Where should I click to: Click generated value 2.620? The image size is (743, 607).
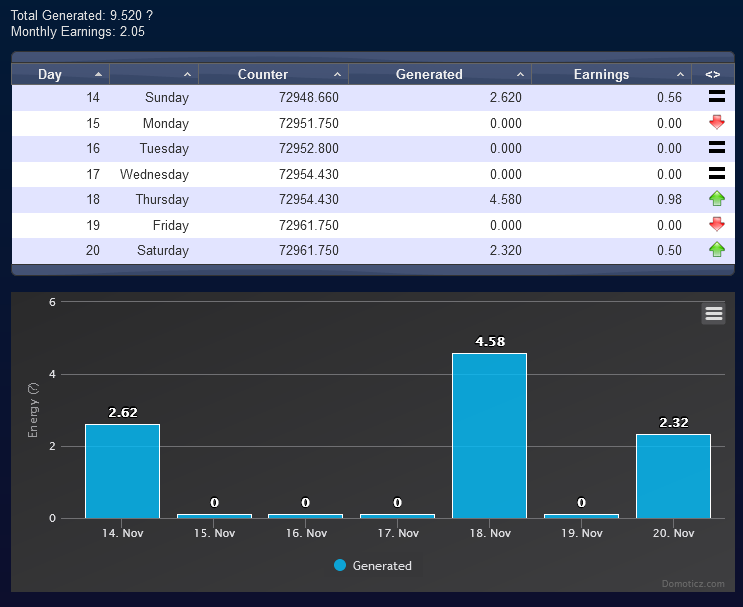coord(506,98)
